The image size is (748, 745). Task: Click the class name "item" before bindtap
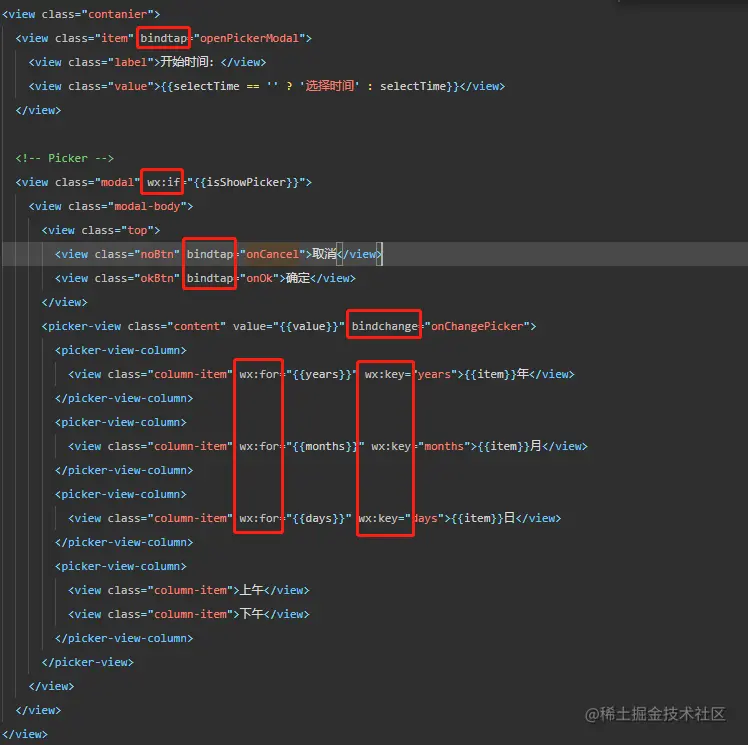tap(114, 38)
